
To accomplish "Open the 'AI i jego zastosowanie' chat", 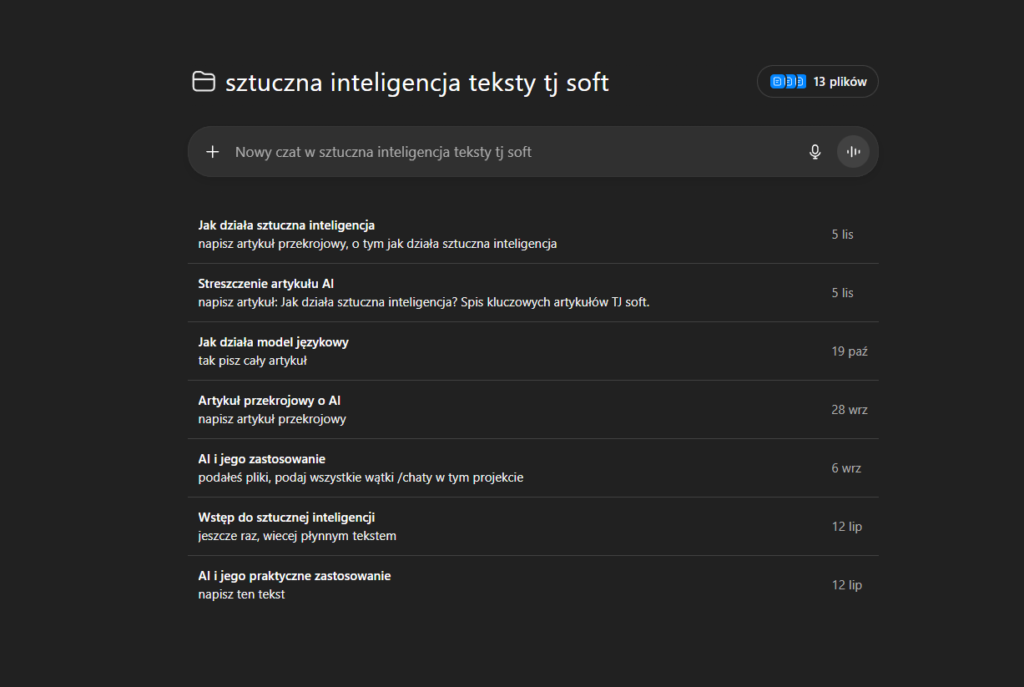I will point(261,459).
